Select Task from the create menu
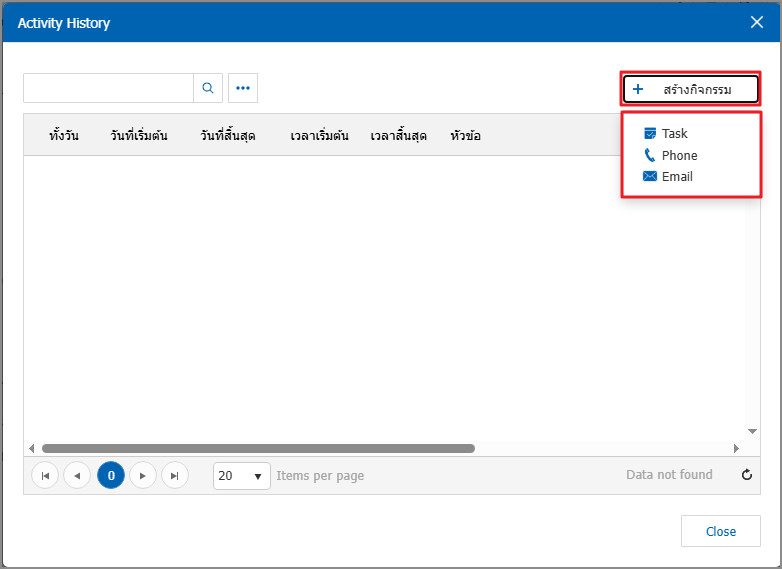Screen dimensions: 782x569 pyautogui.click(x=674, y=133)
